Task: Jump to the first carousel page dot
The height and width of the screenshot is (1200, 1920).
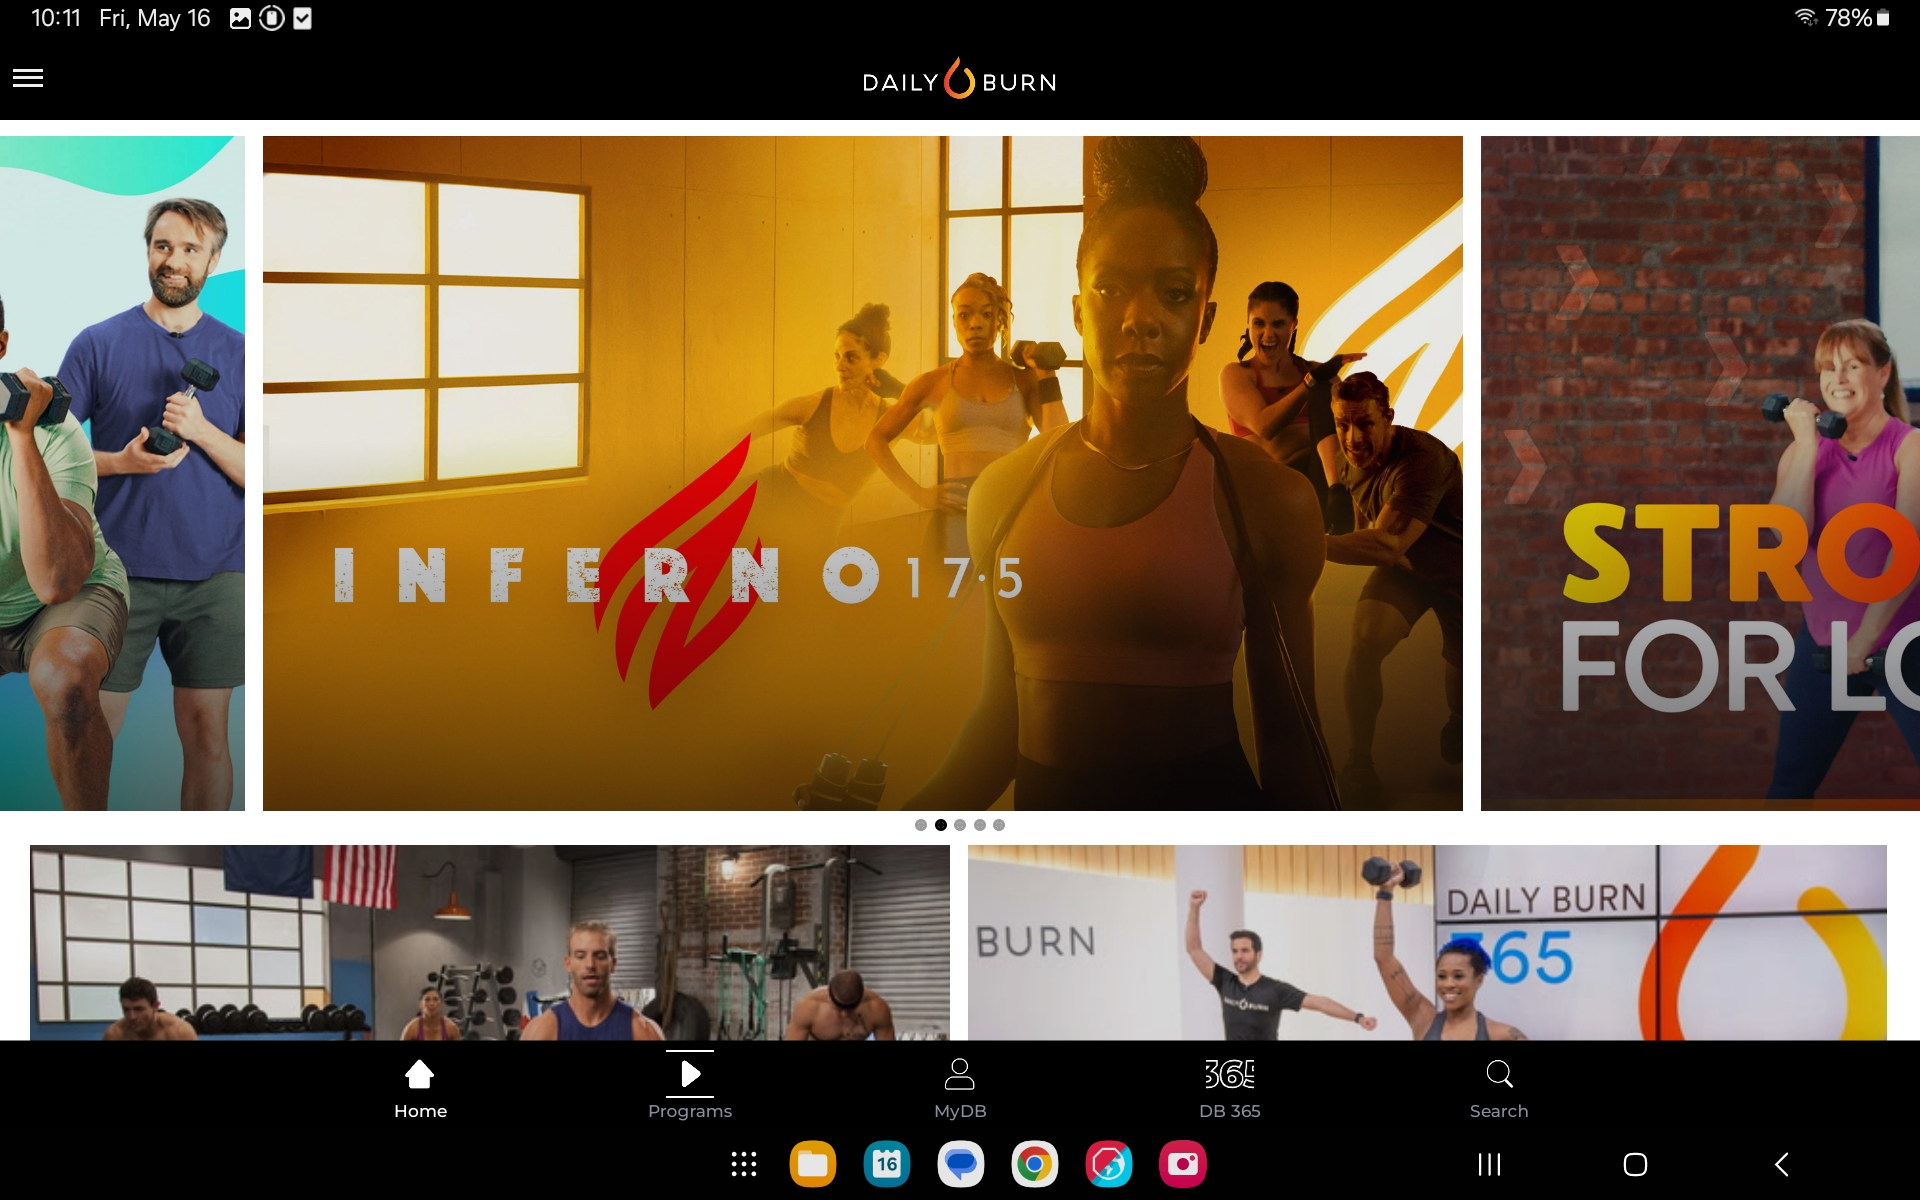Action: [x=921, y=825]
